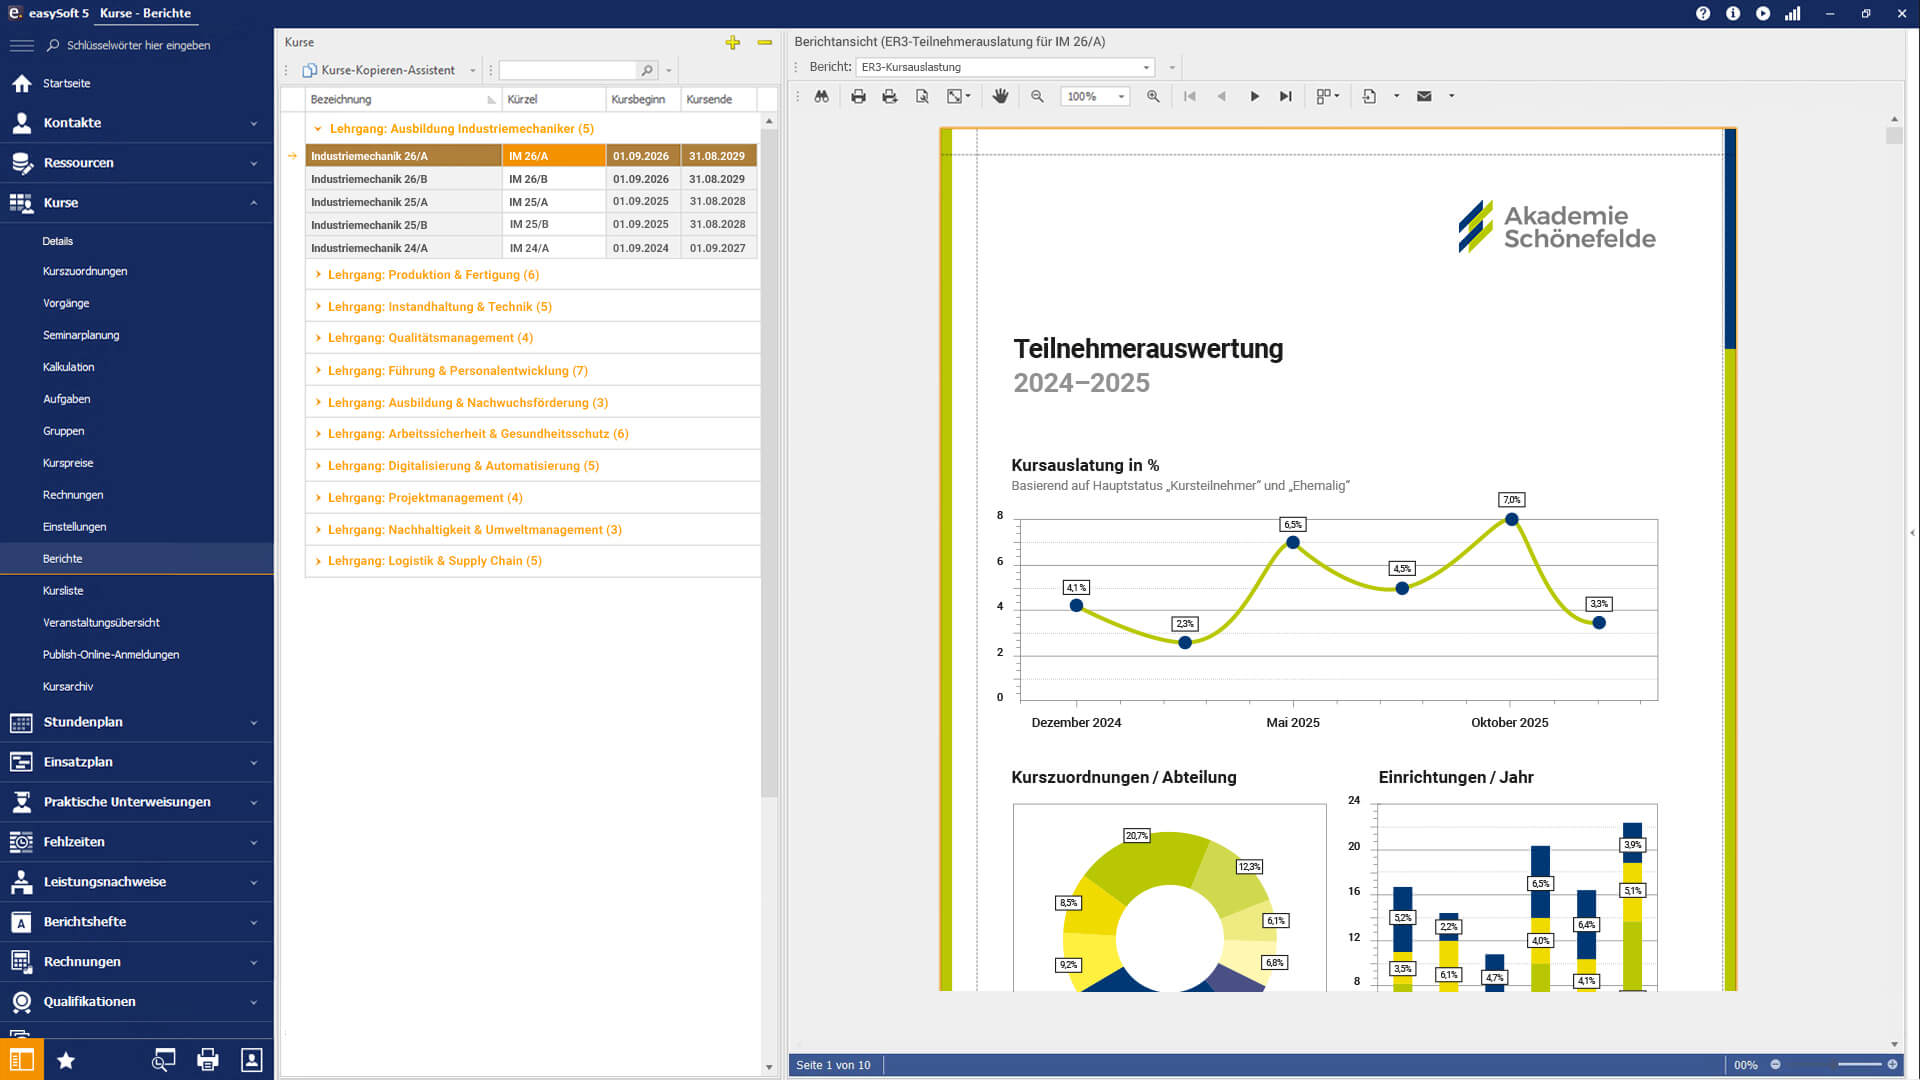Click the Kurse search input field
The width and height of the screenshot is (1920, 1080).
(568, 70)
